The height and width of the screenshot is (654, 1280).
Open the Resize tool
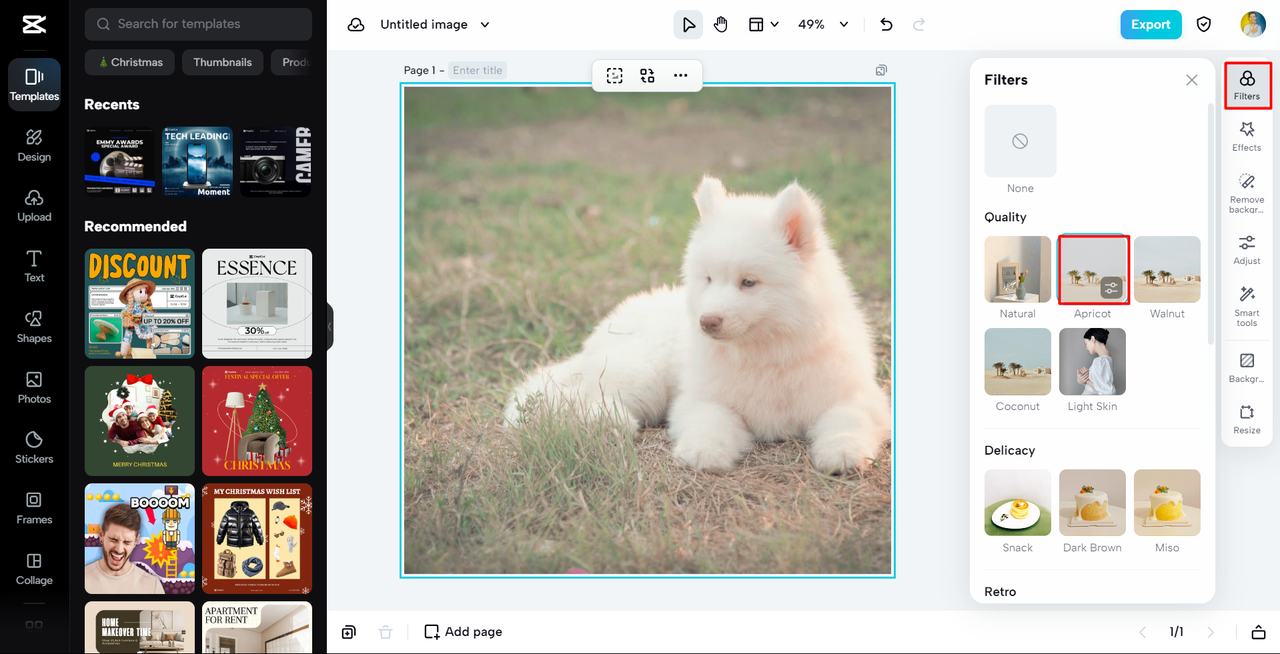[1247, 419]
